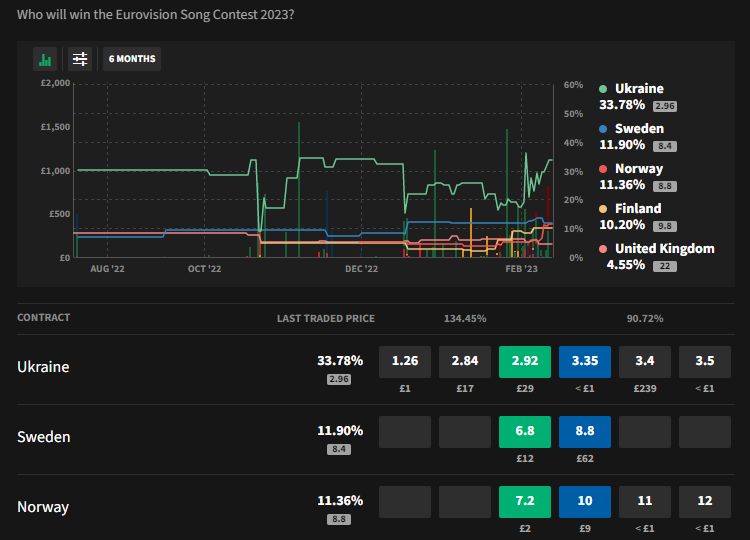Open the 6 MONTHS time range selector

tap(132, 59)
